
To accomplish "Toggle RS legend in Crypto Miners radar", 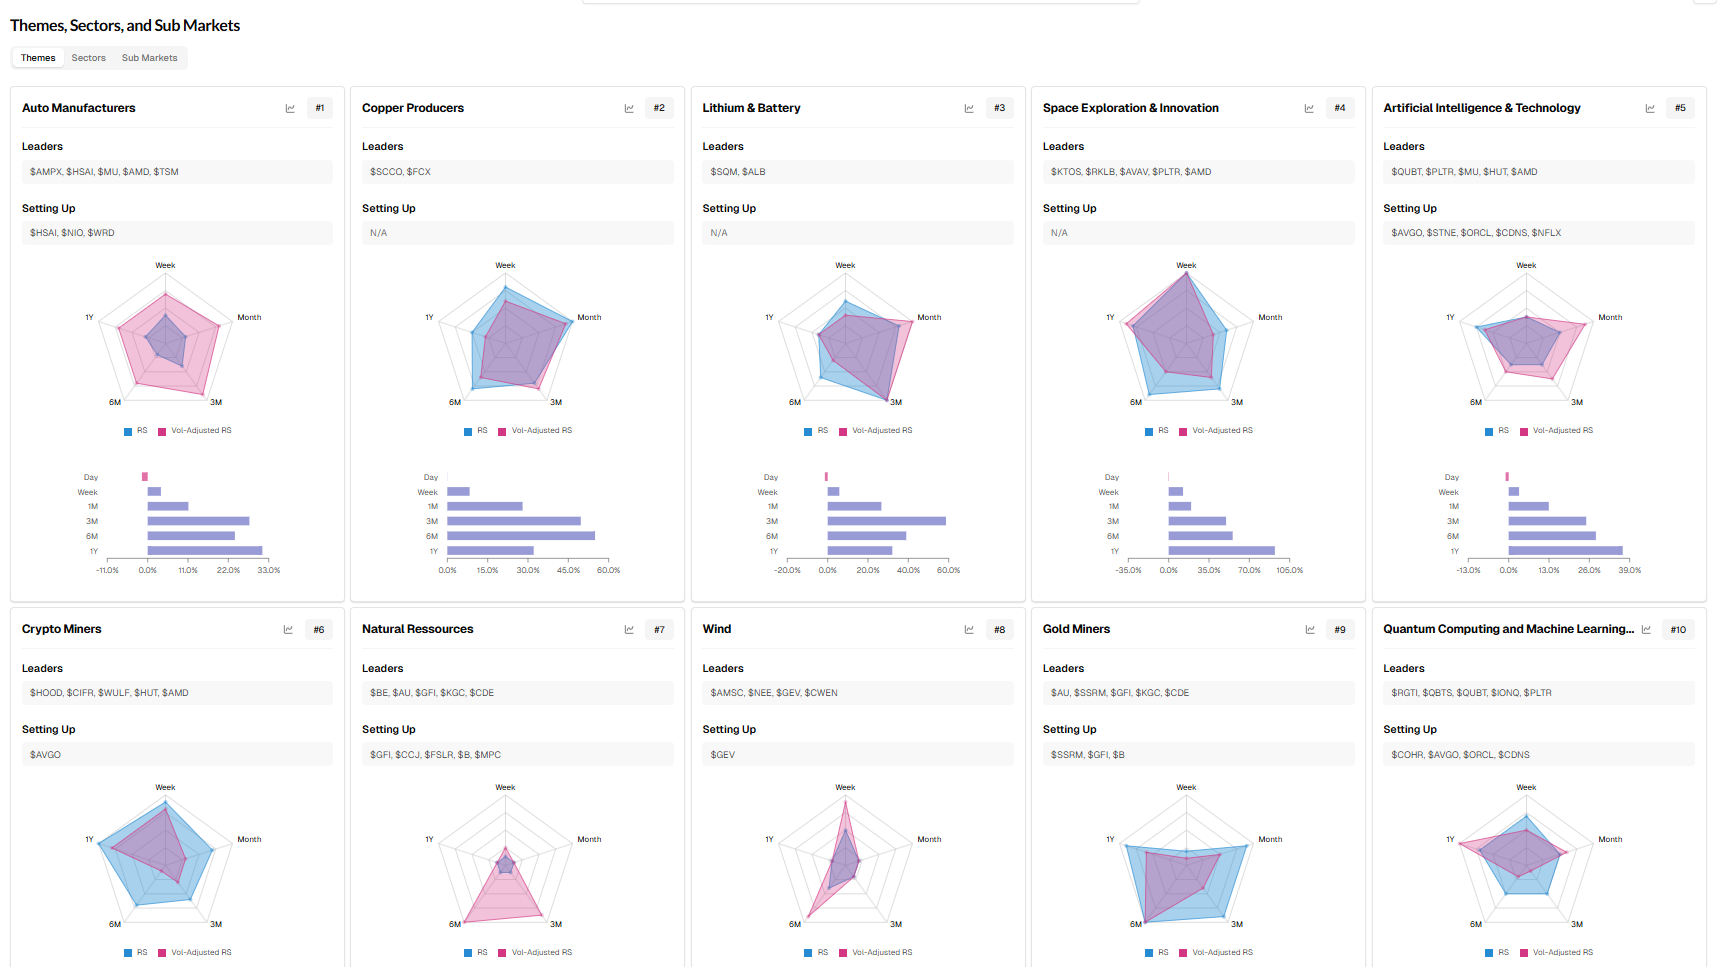I will pos(136,953).
